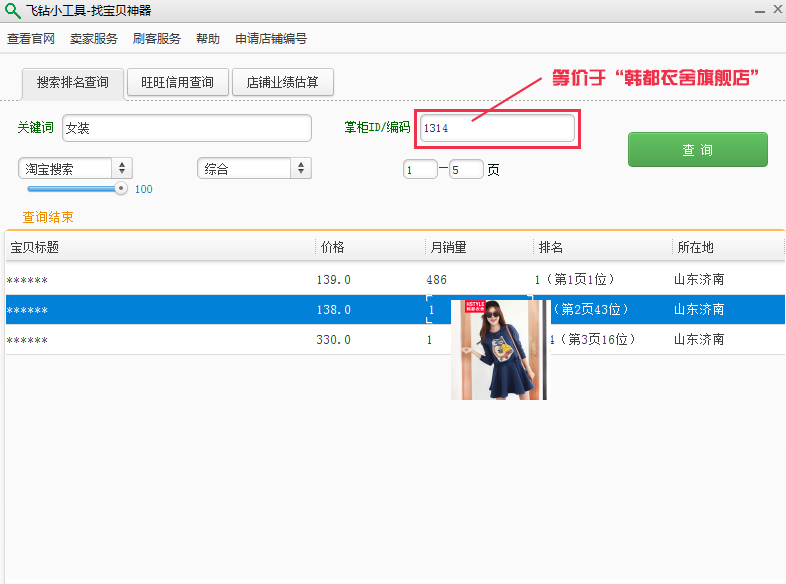Expand the 淘宝搜索 dropdown
The image size is (786, 584).
click(x=75, y=168)
